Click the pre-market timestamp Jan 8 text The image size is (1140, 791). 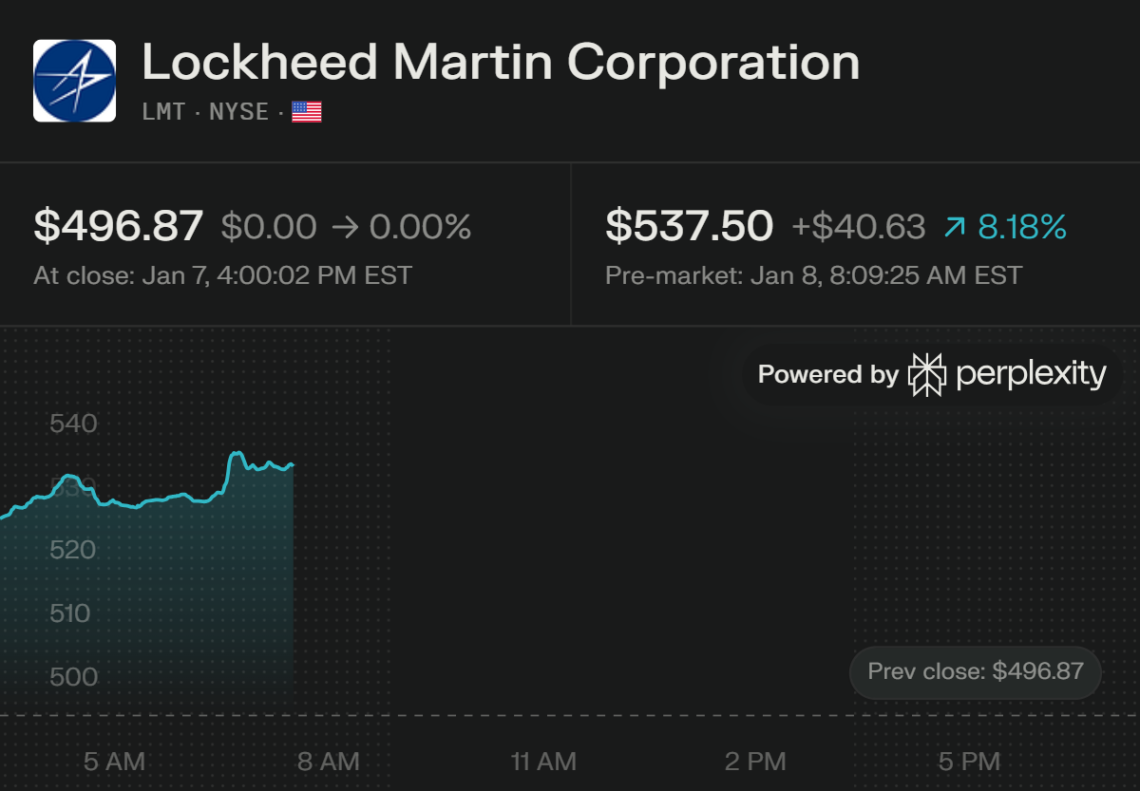tap(813, 275)
